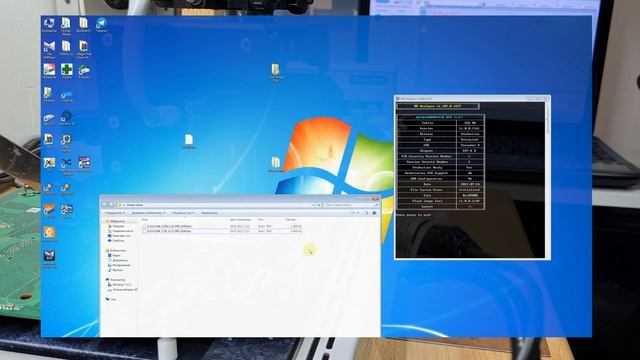This screenshot has height=360, width=640.
Task: Sort files by Размер column header
Action: pos(292,220)
